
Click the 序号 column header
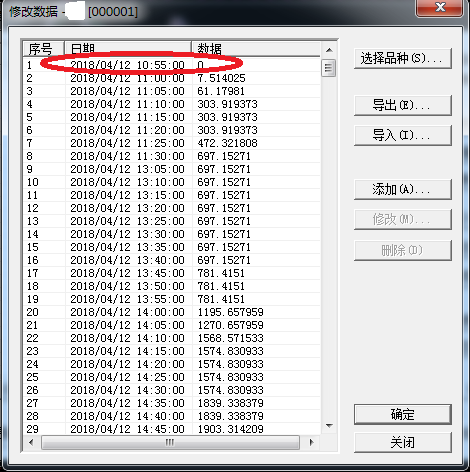[43, 49]
